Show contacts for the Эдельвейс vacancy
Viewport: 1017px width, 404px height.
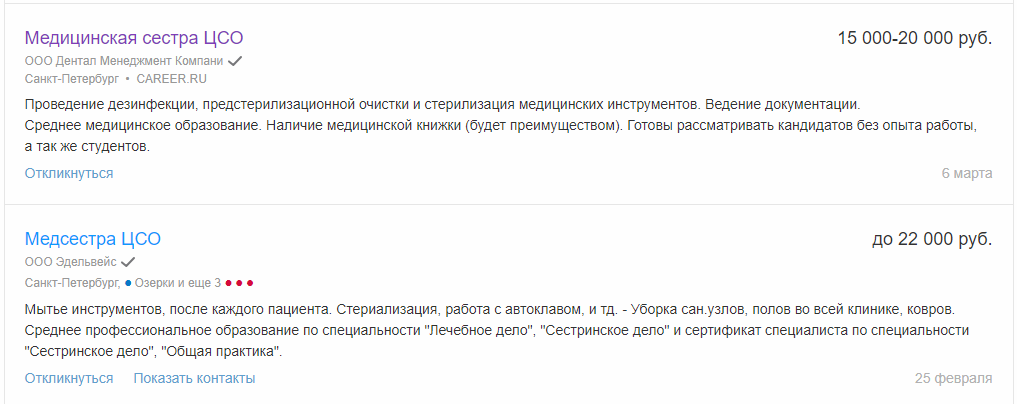coord(194,378)
